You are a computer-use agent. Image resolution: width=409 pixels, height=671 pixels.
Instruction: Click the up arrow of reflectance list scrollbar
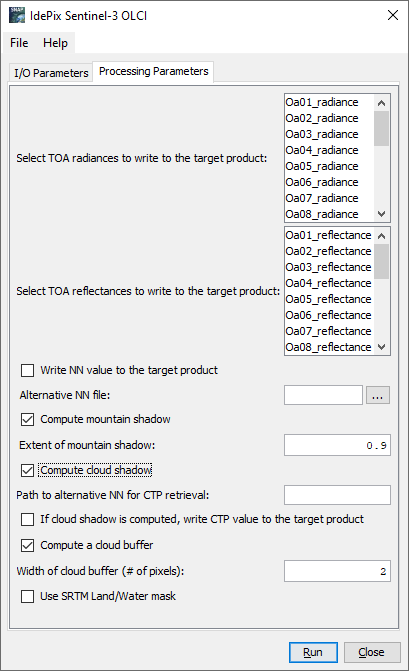382,236
